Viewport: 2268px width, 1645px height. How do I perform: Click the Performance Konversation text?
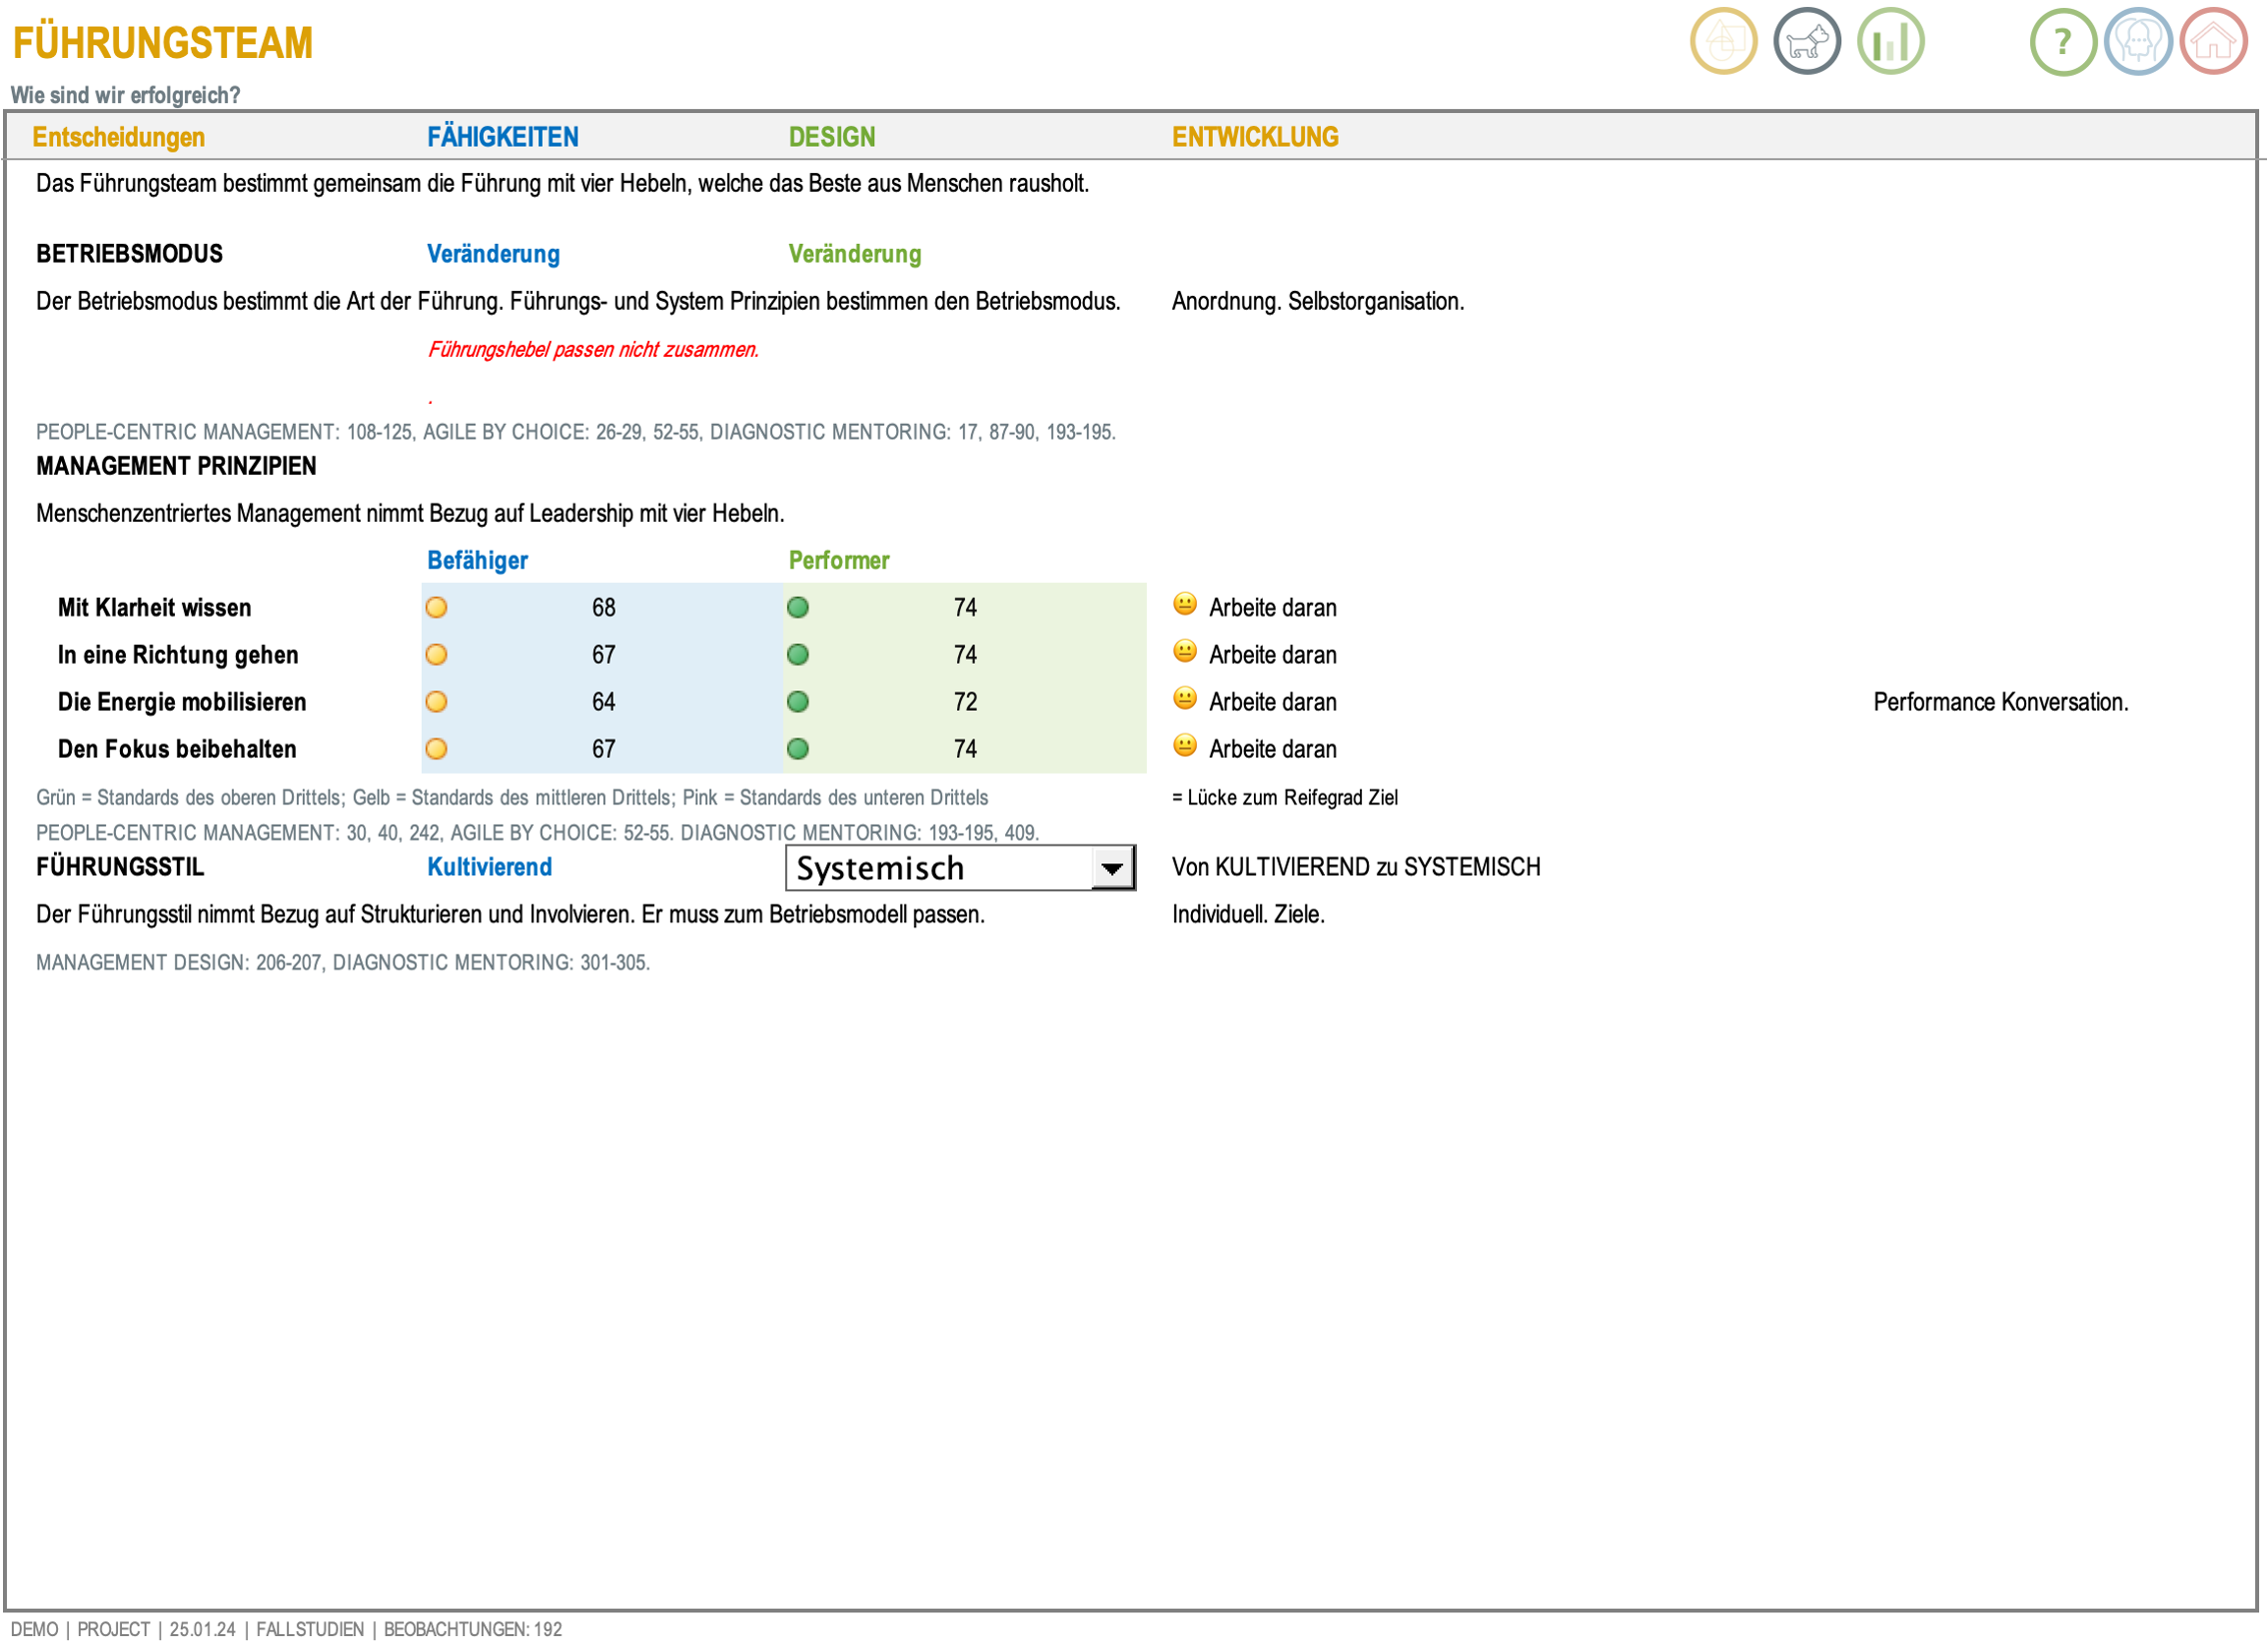click(x=2001, y=702)
